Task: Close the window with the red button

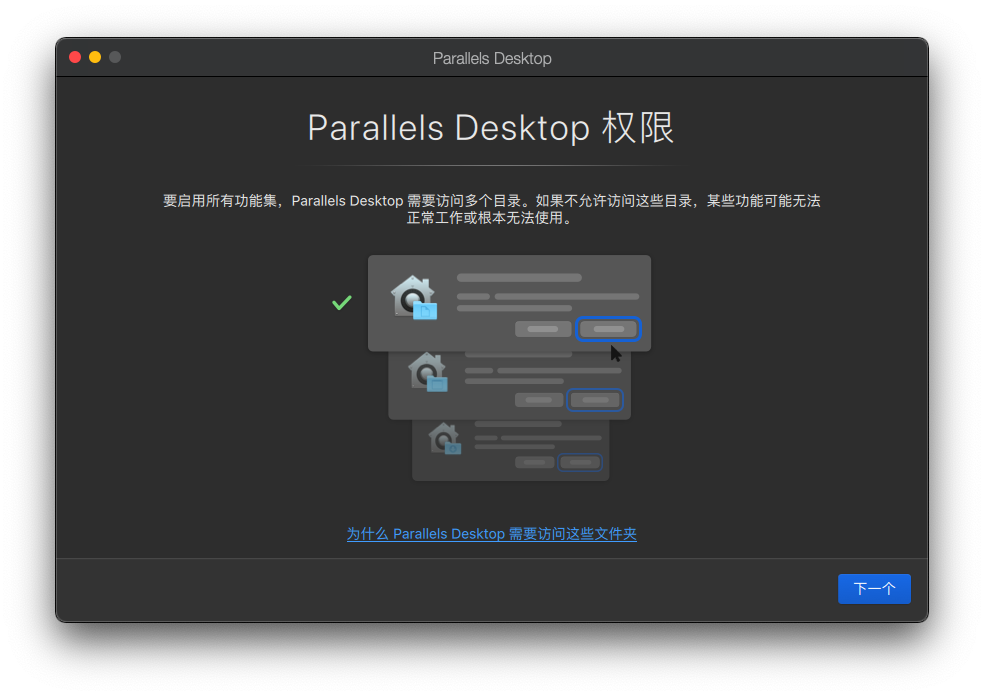Action: pyautogui.click(x=75, y=57)
